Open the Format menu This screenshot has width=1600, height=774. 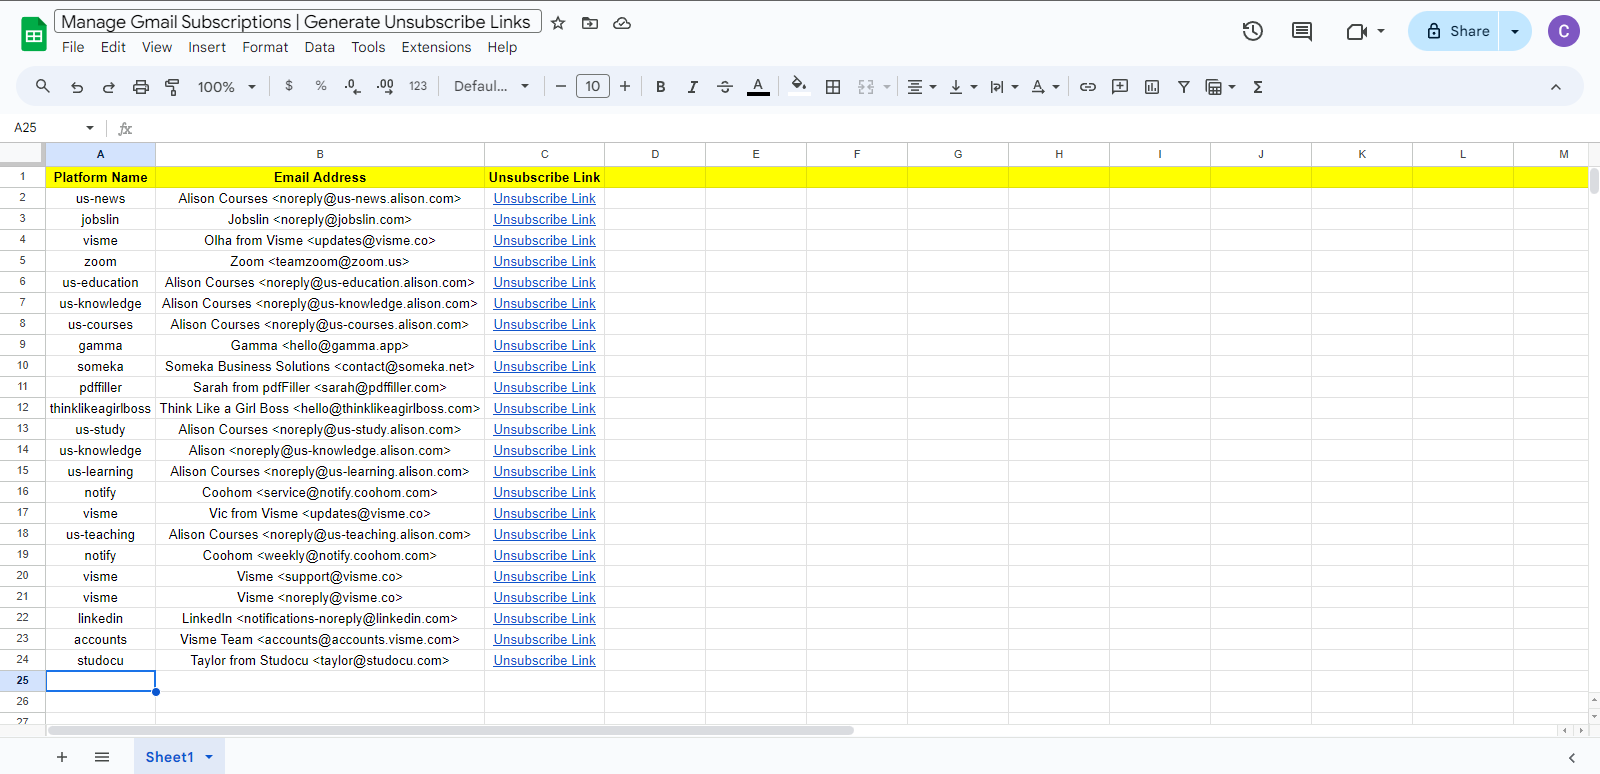(265, 47)
